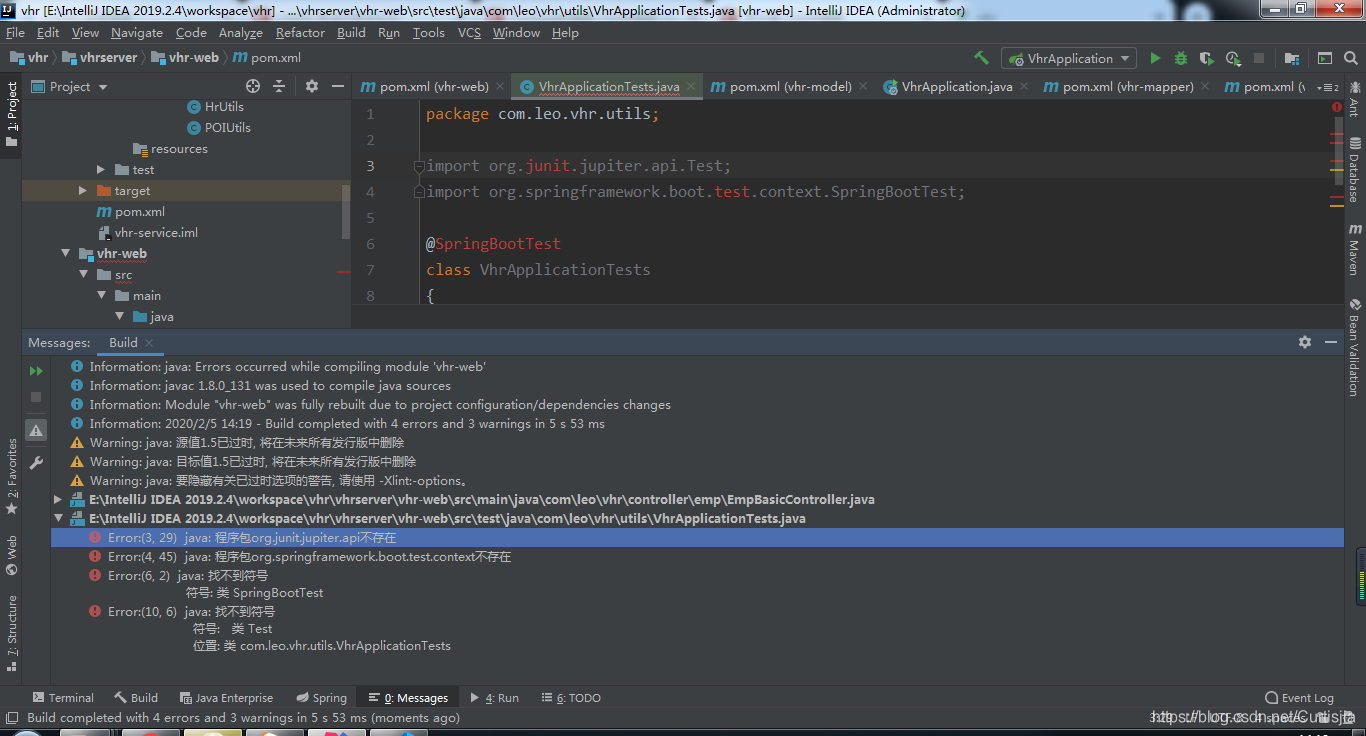Viewport: 1366px width, 736px height.
Task: Click the vhrserver breadcrumb in navigation bar
Action: [x=99, y=58]
